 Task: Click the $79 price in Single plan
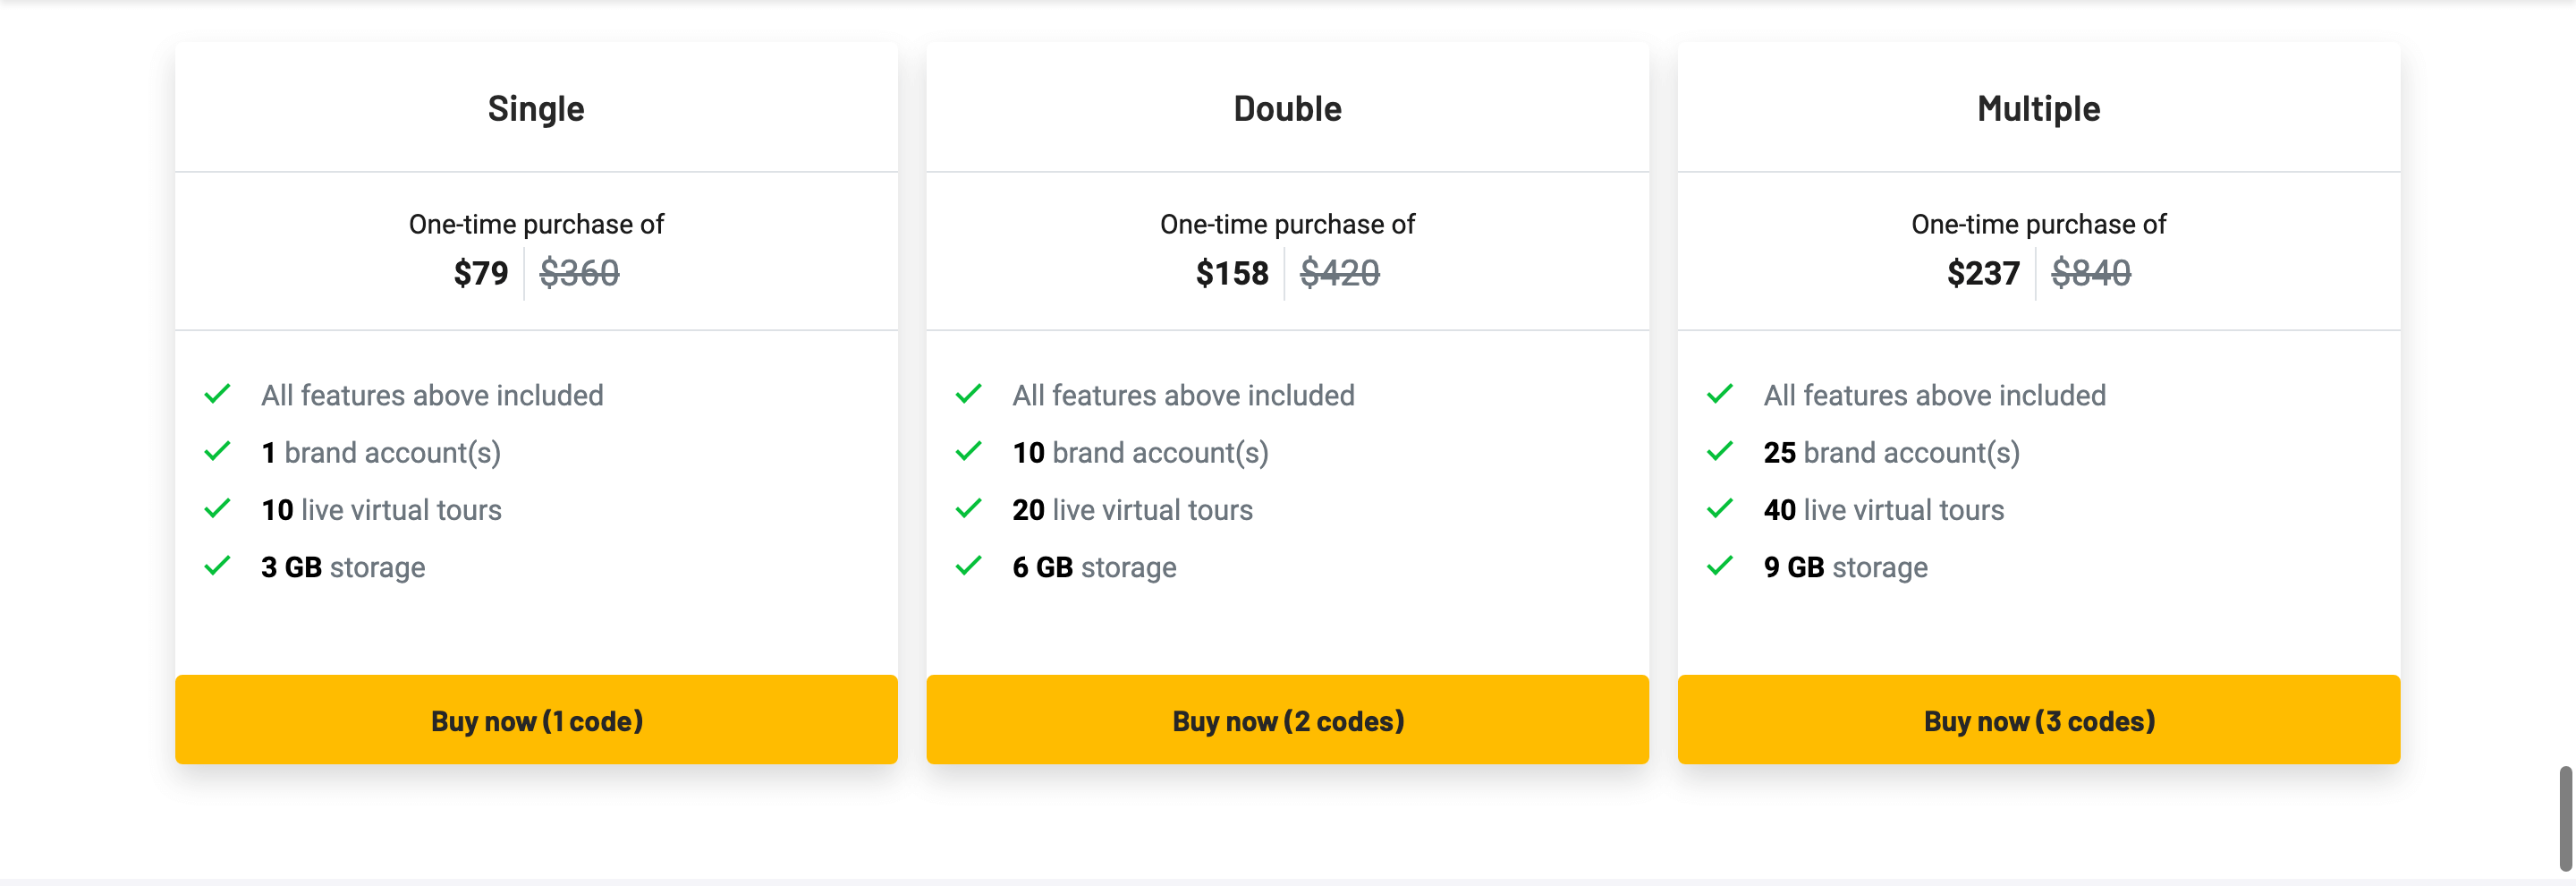pos(481,273)
